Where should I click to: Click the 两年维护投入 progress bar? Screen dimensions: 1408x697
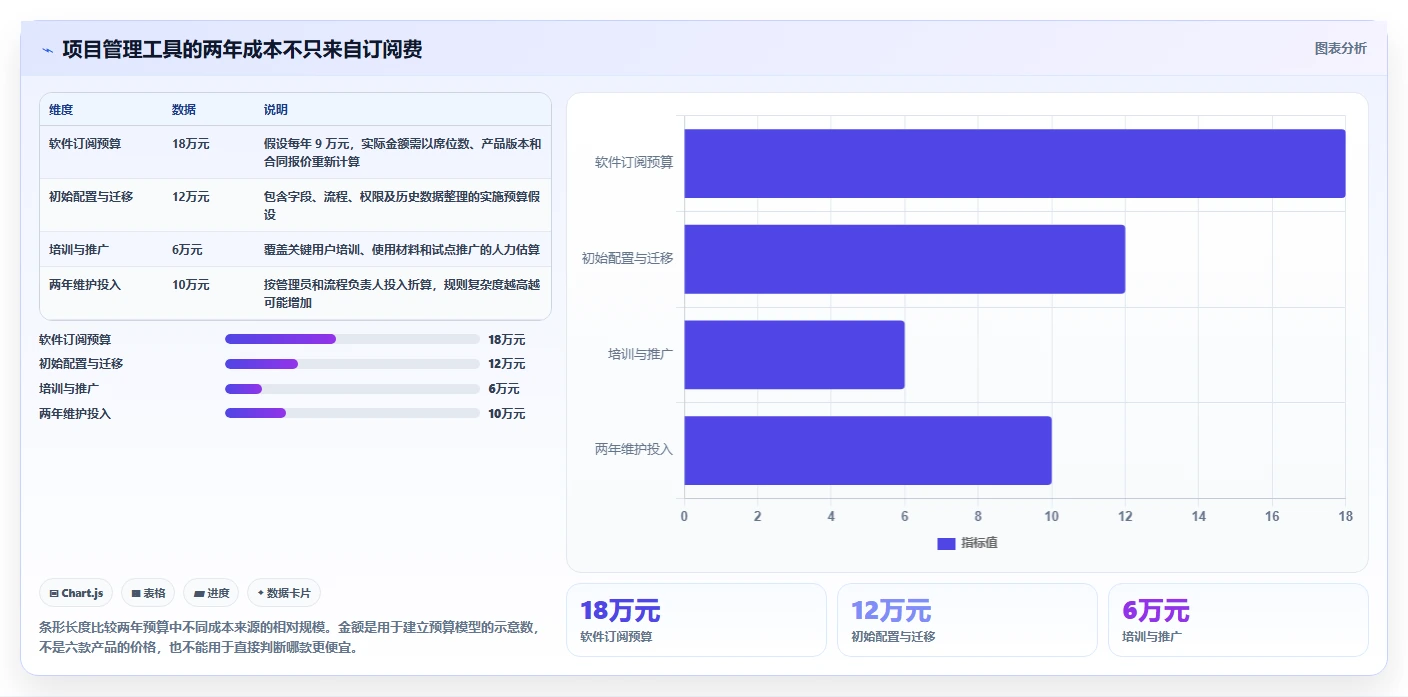pyautogui.click(x=352, y=413)
